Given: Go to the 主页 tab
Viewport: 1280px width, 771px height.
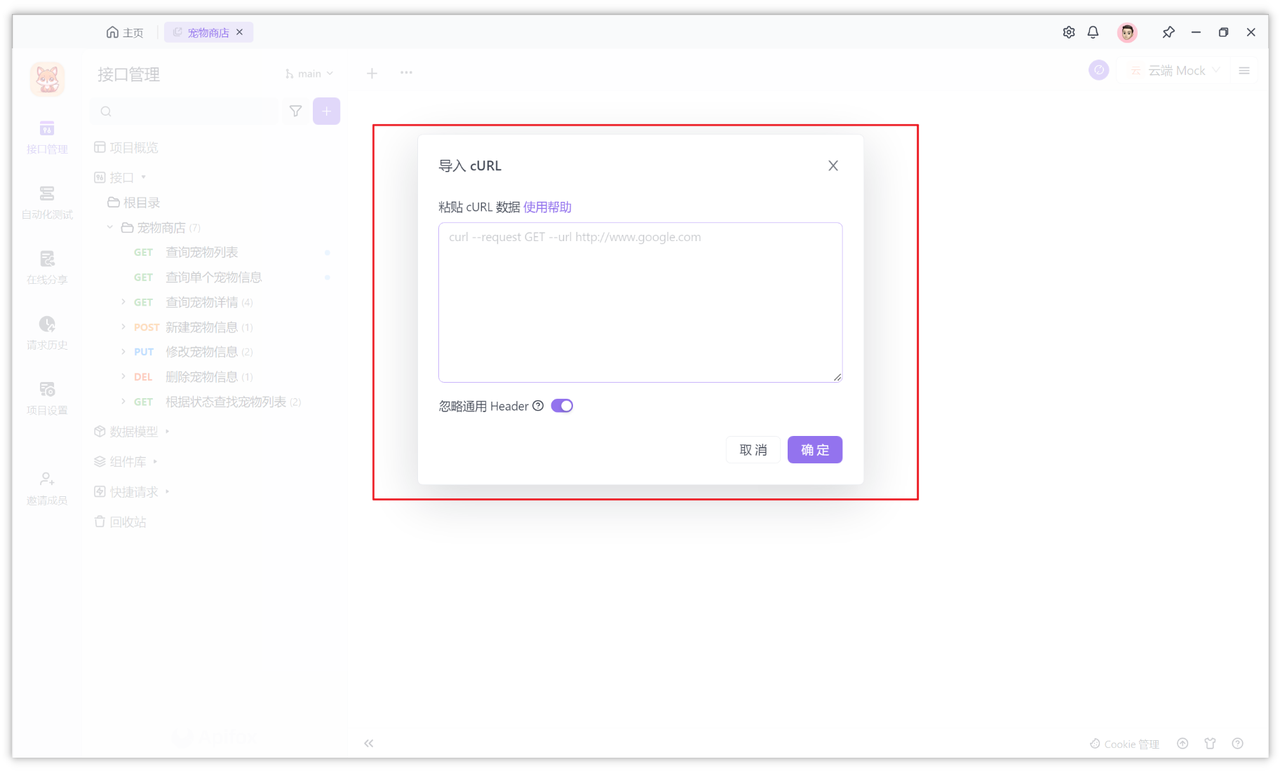Looking at the screenshot, I should (125, 32).
